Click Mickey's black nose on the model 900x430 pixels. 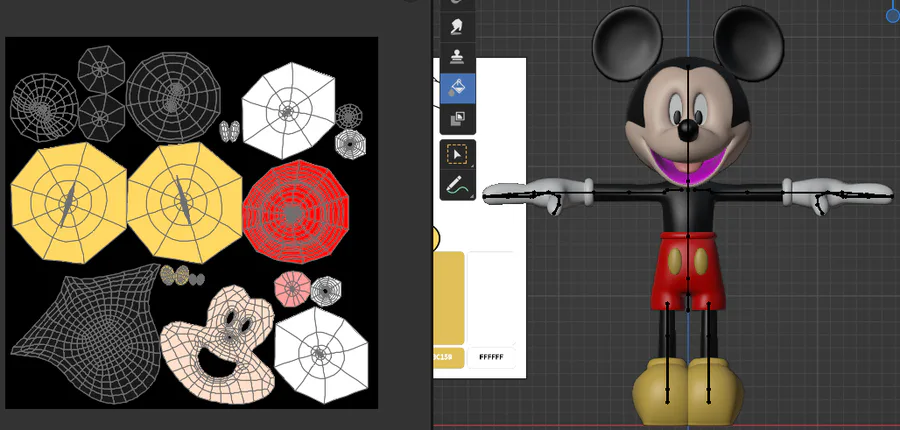[688, 129]
